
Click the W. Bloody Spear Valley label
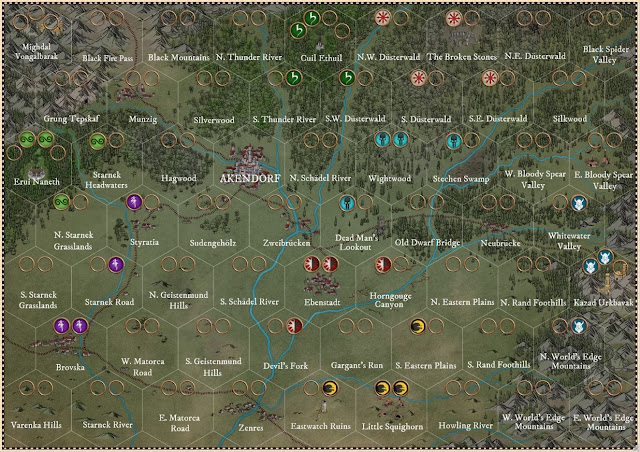pos(535,180)
